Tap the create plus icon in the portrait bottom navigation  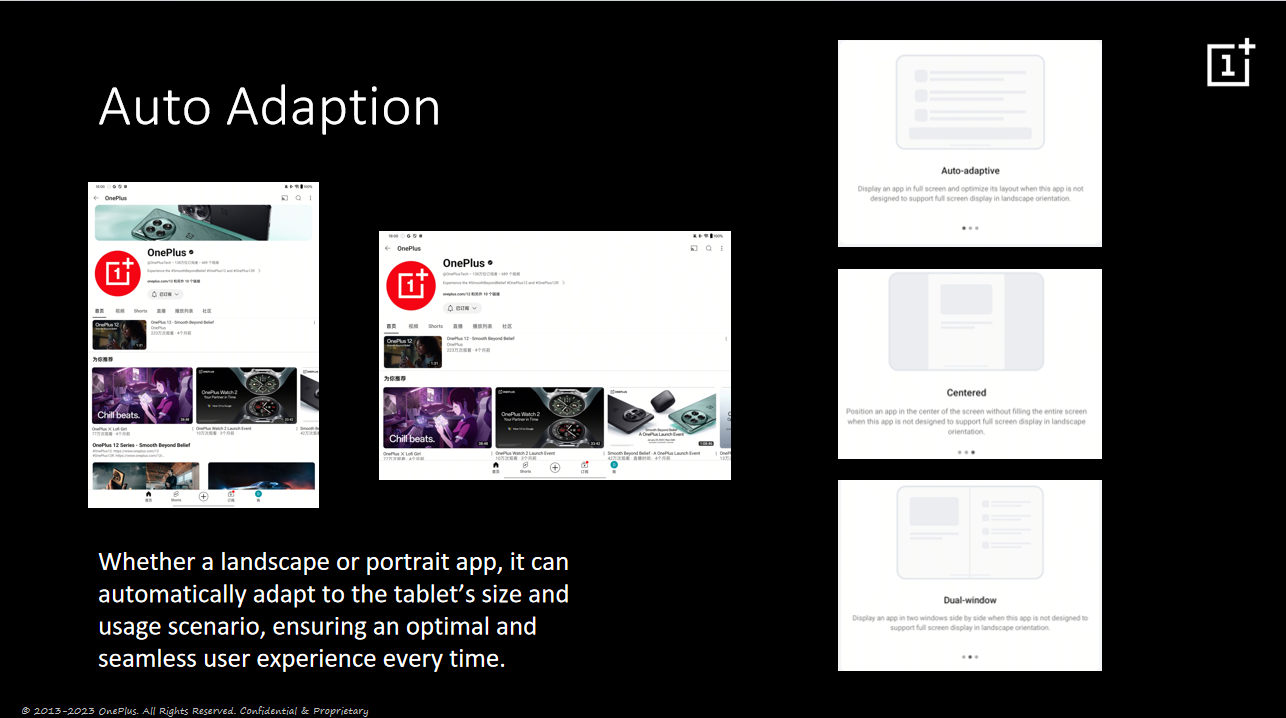pos(203,496)
